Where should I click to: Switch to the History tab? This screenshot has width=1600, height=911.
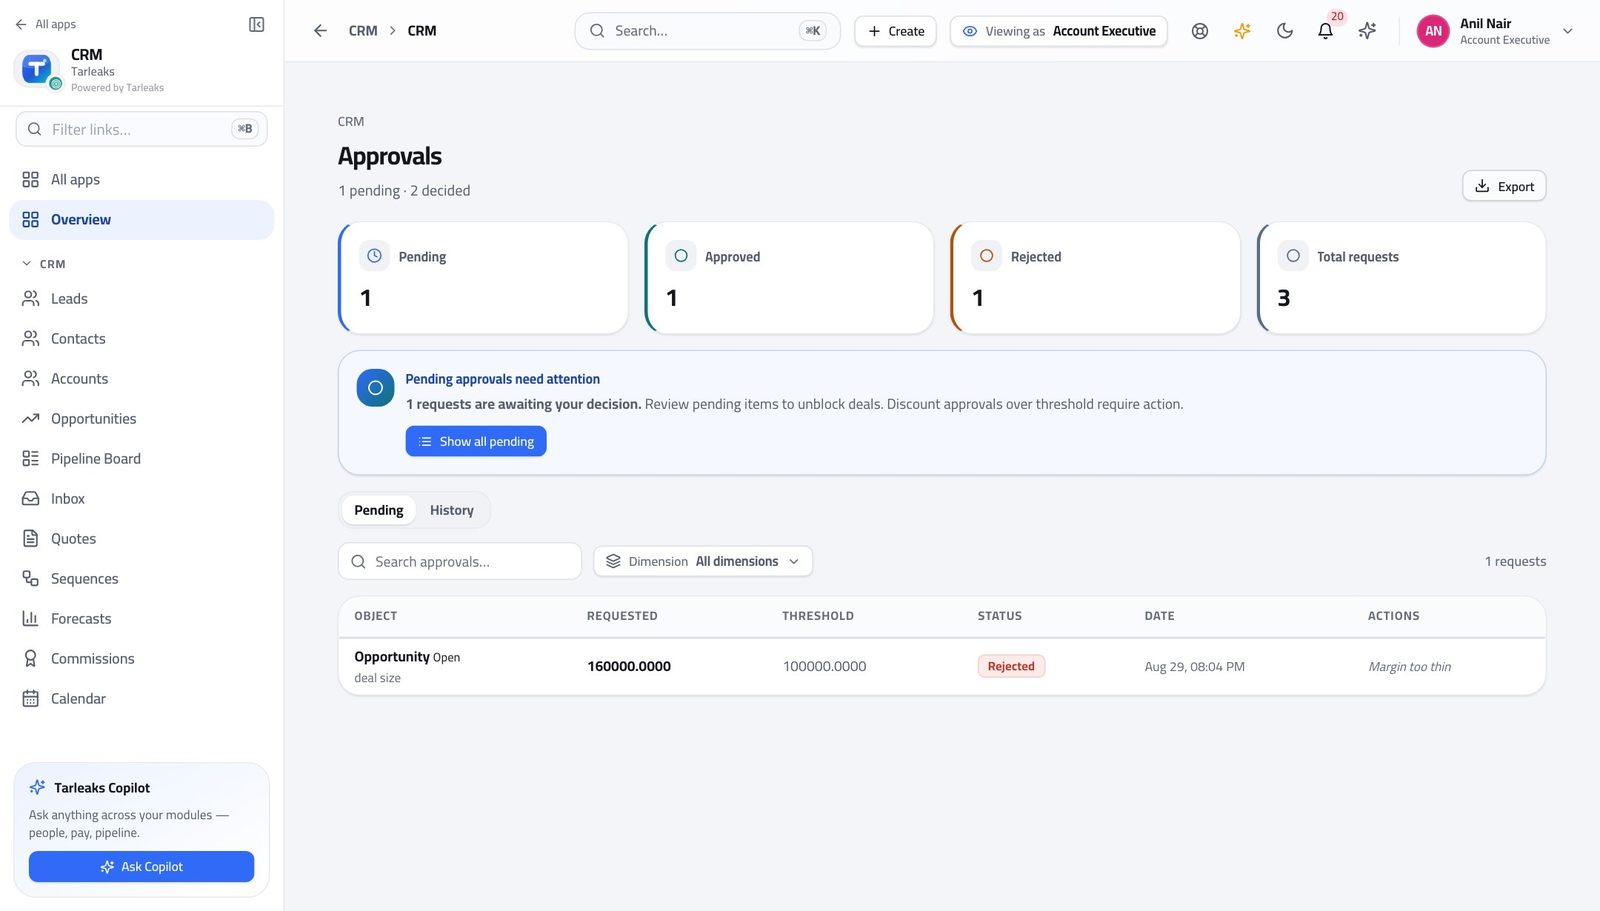[x=452, y=510]
